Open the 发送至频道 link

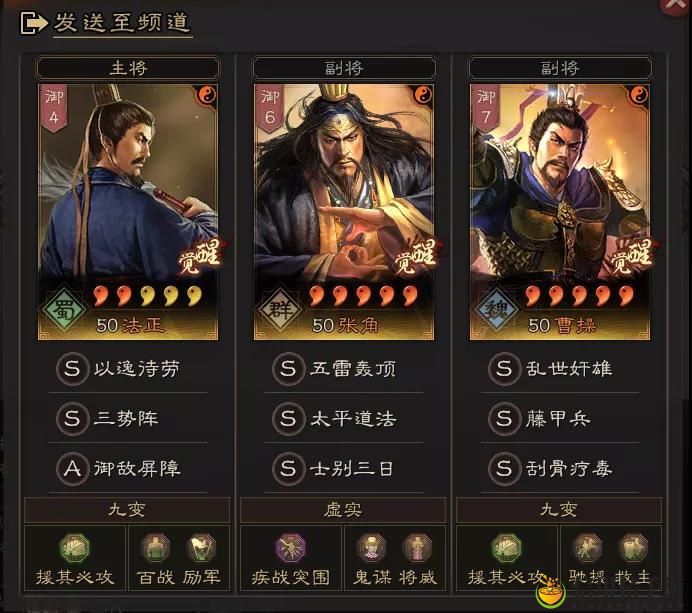(122, 23)
